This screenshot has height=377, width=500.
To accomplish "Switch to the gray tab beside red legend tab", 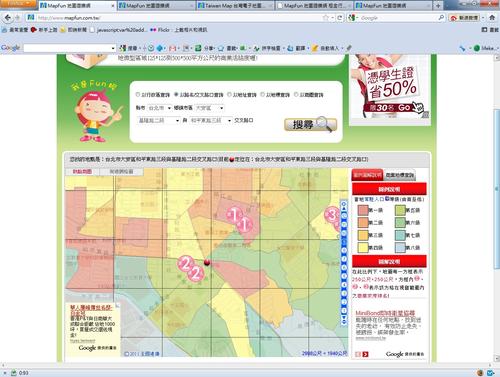I will point(400,175).
